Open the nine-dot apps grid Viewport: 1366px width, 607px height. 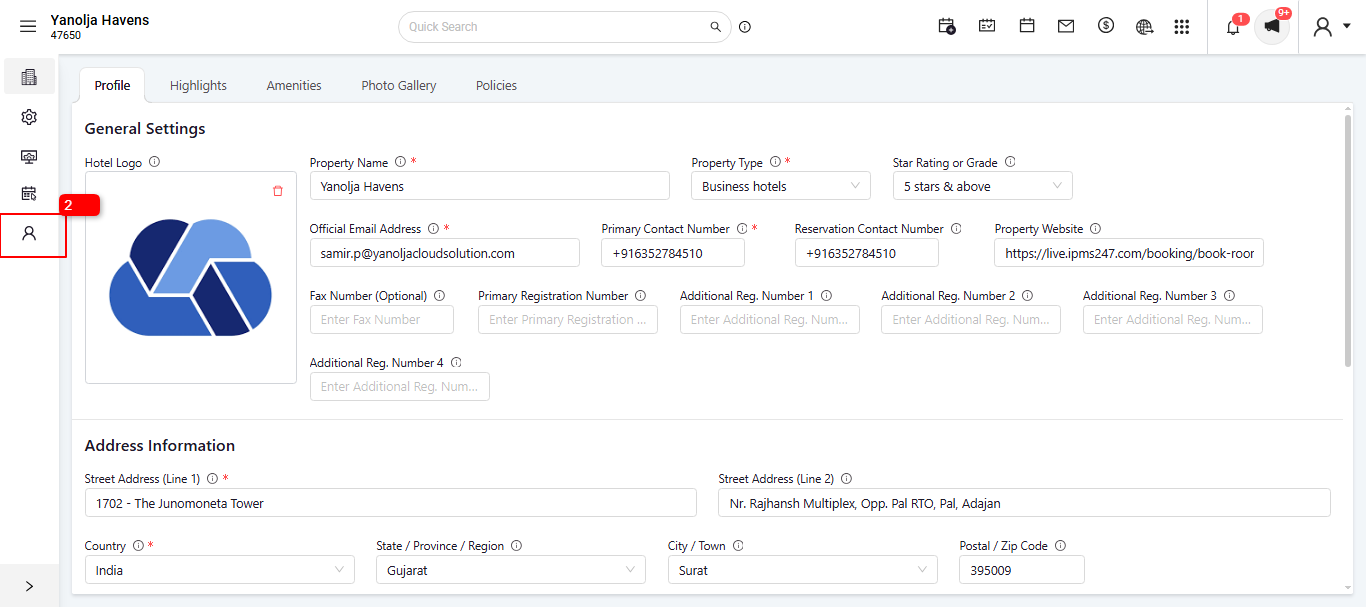click(x=1182, y=27)
